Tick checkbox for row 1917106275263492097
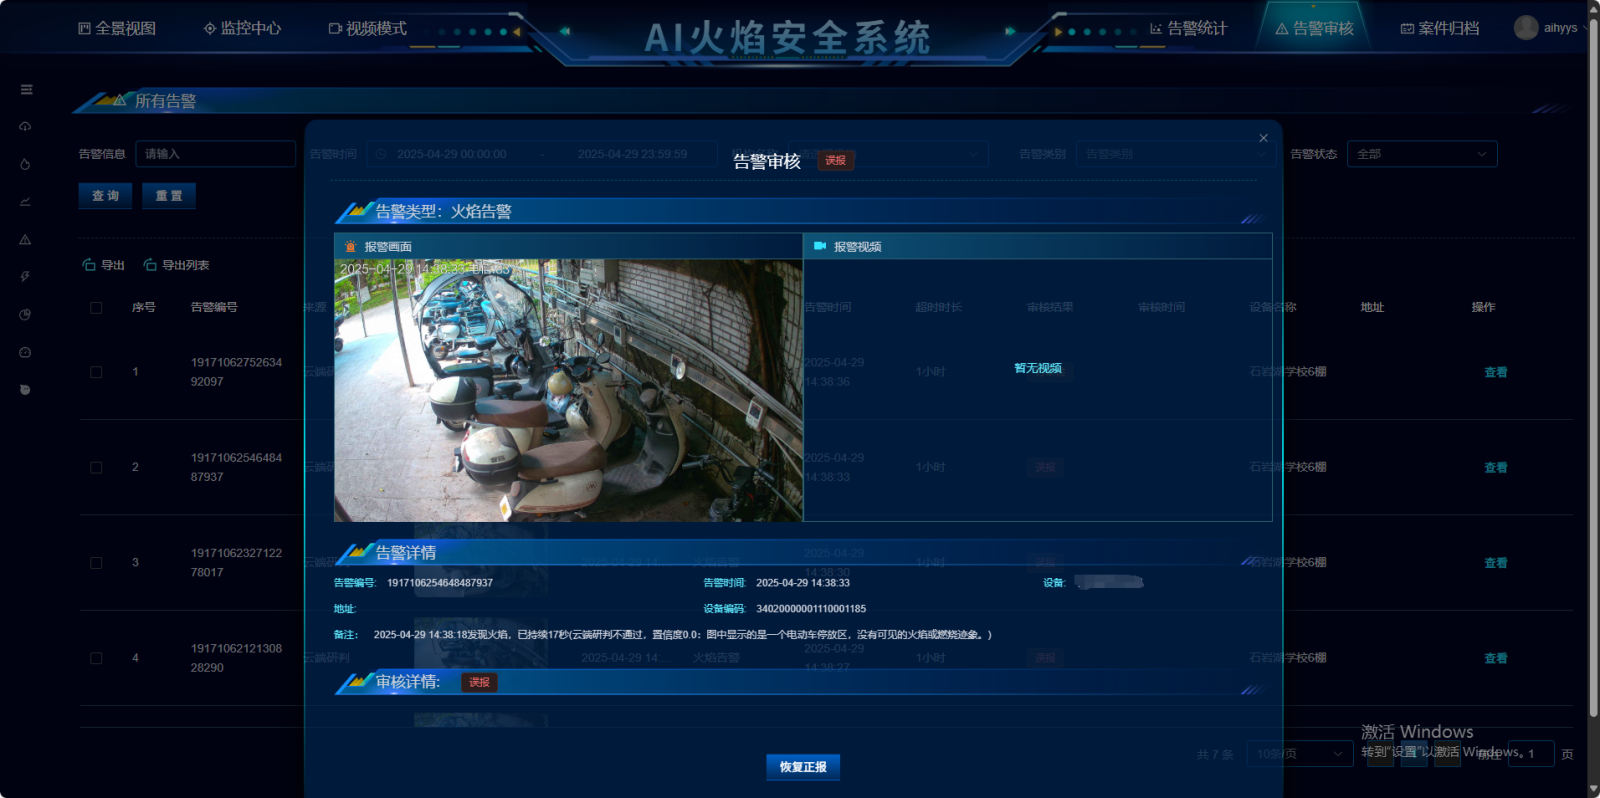The image size is (1600, 798). pyautogui.click(x=96, y=372)
